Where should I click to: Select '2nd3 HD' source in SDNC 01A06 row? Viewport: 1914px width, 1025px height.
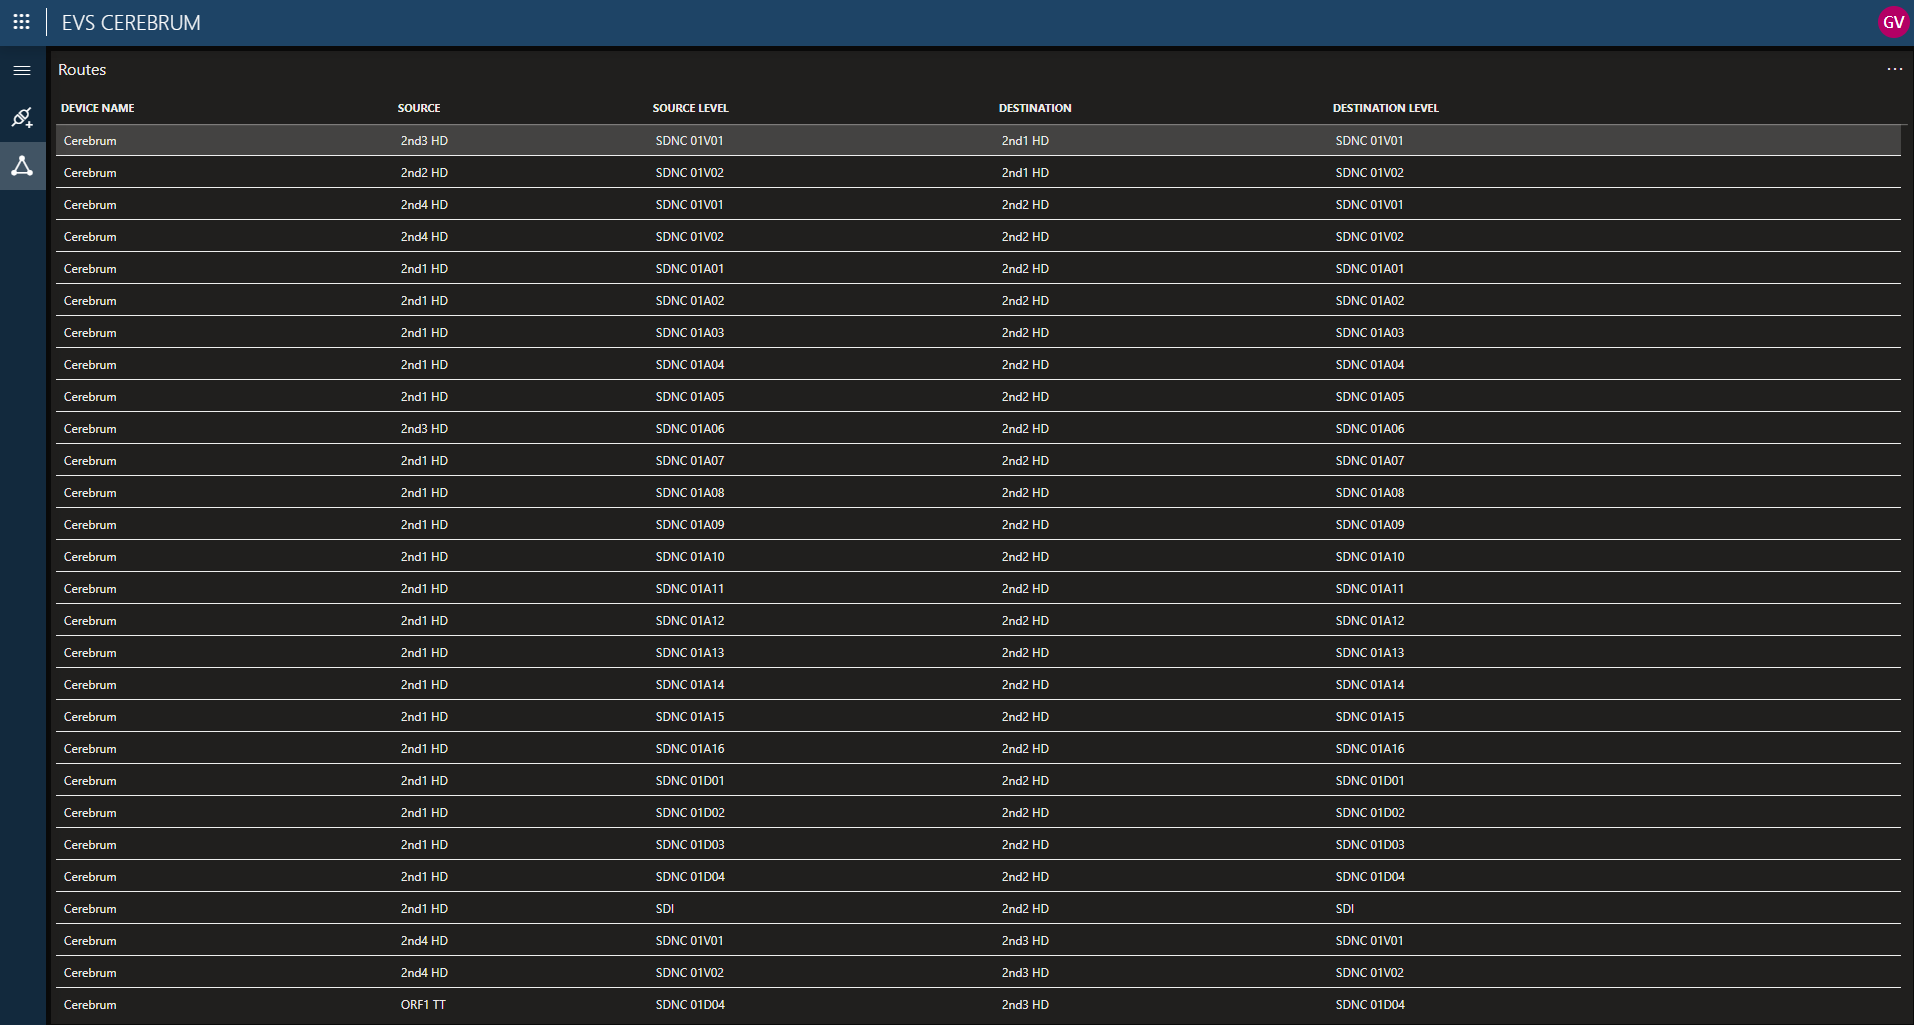[x=424, y=429]
